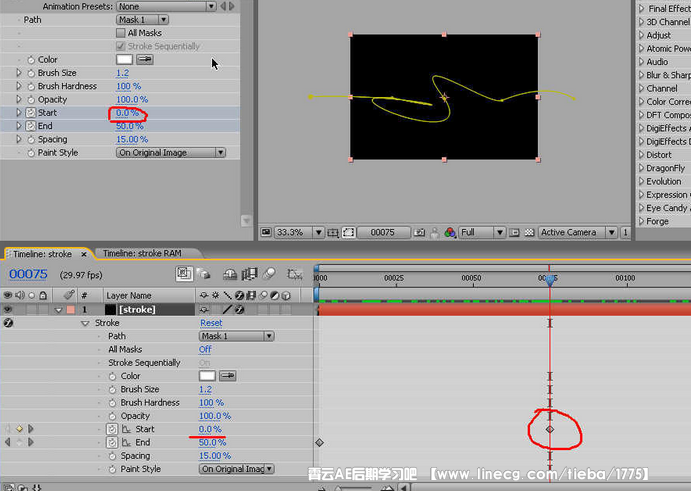Screen dimensions: 691x491
Task: Click the End 50.0% value in Effect Controls
Action: tap(130, 126)
